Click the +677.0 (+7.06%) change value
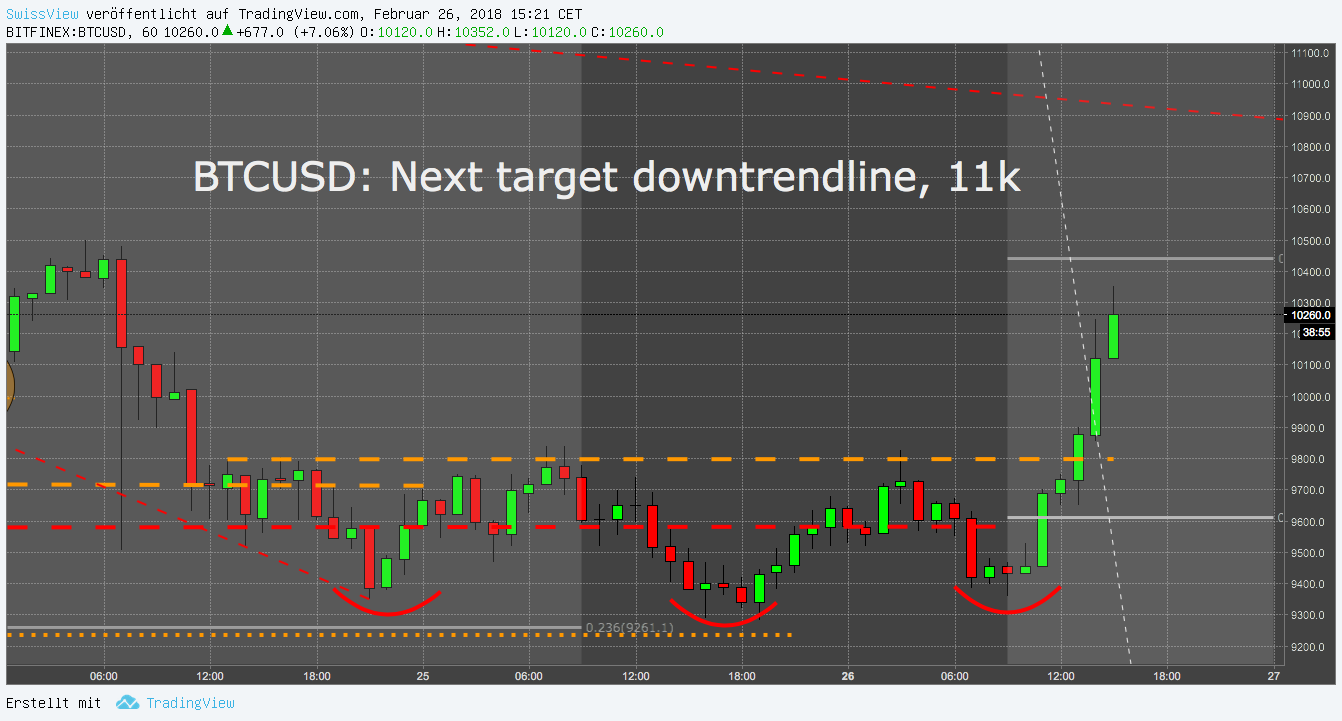 coord(295,32)
